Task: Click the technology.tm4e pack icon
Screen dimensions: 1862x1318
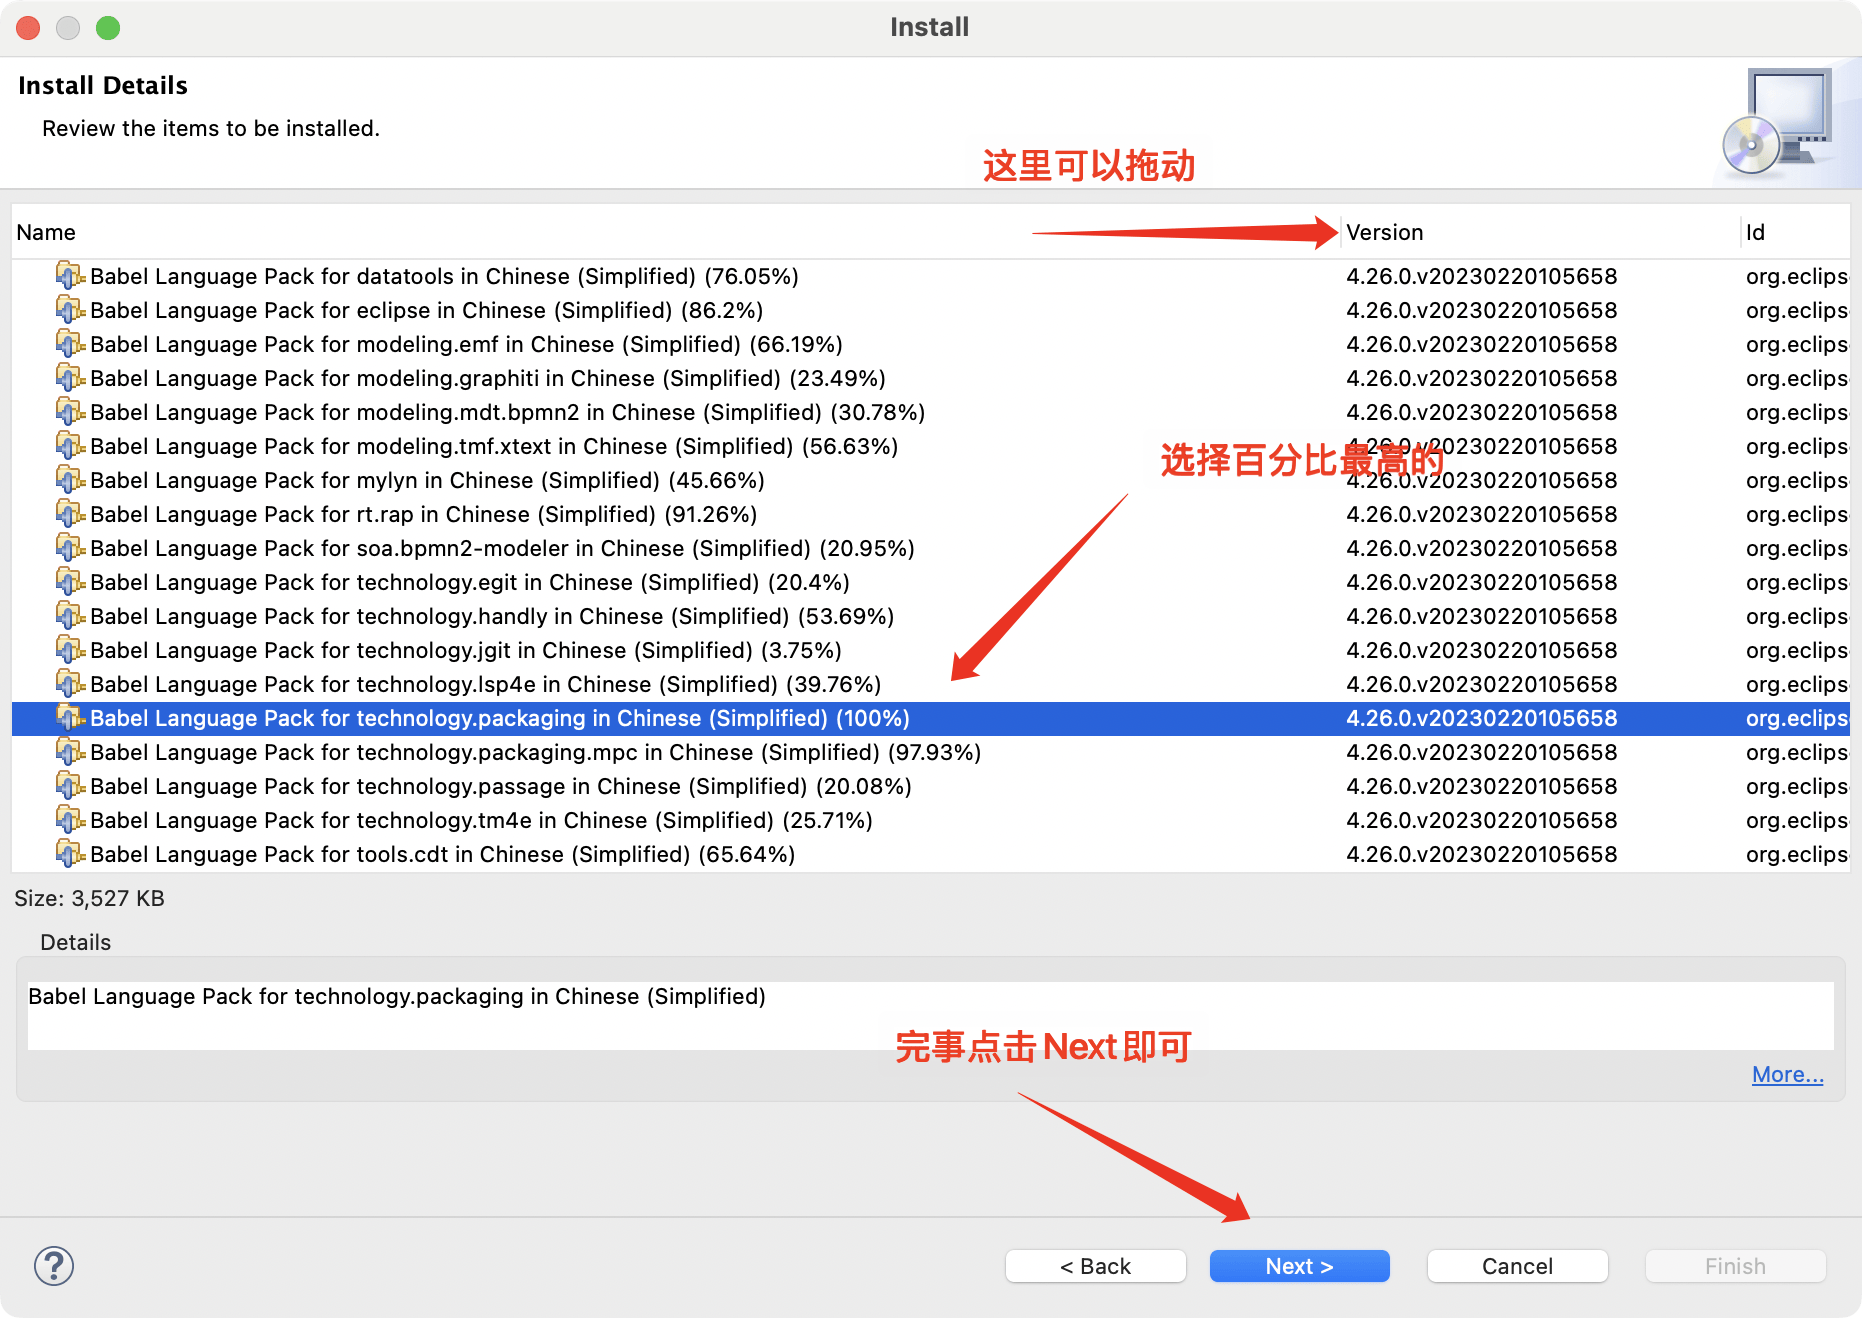Action: (69, 819)
